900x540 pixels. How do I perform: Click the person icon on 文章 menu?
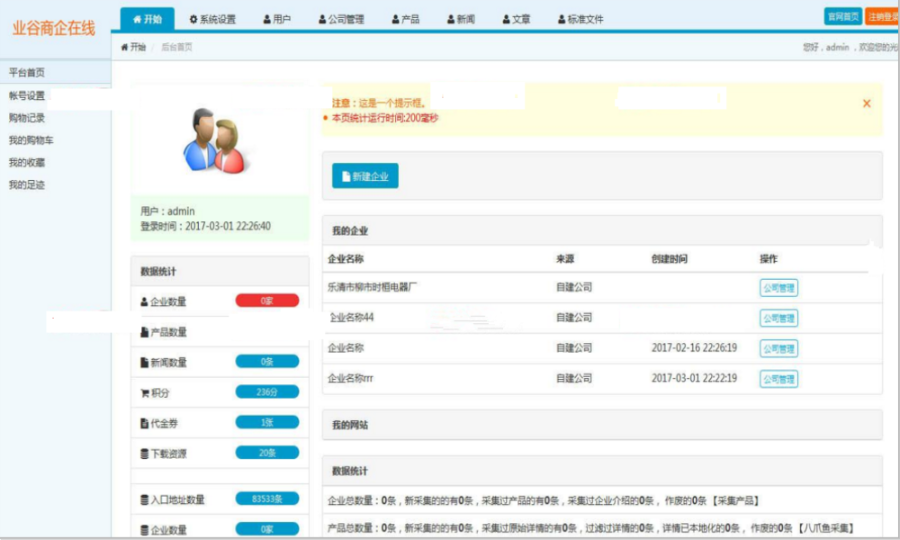coord(506,19)
